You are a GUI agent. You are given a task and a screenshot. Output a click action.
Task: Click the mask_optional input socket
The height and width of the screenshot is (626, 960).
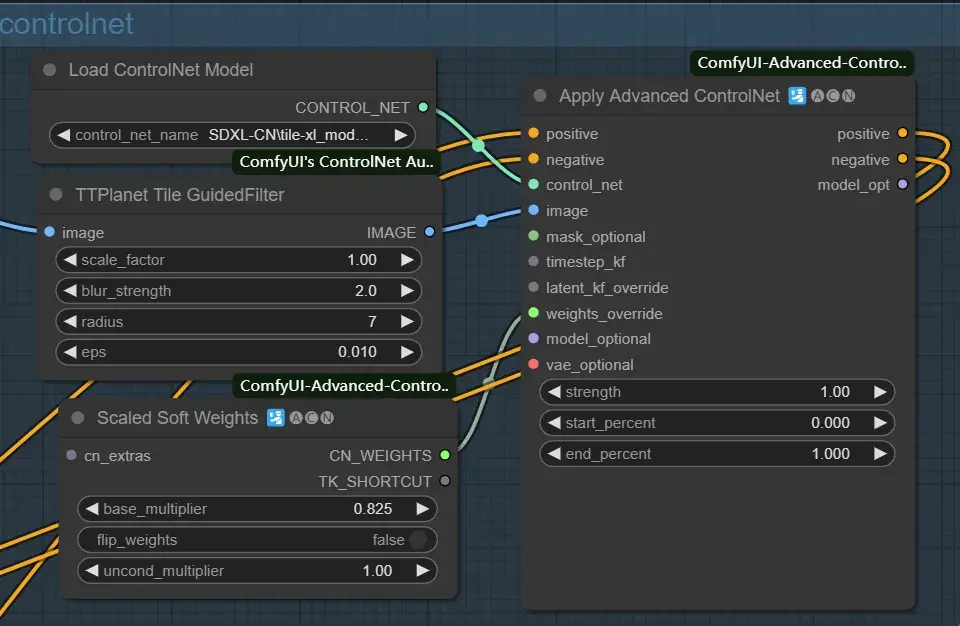click(533, 236)
